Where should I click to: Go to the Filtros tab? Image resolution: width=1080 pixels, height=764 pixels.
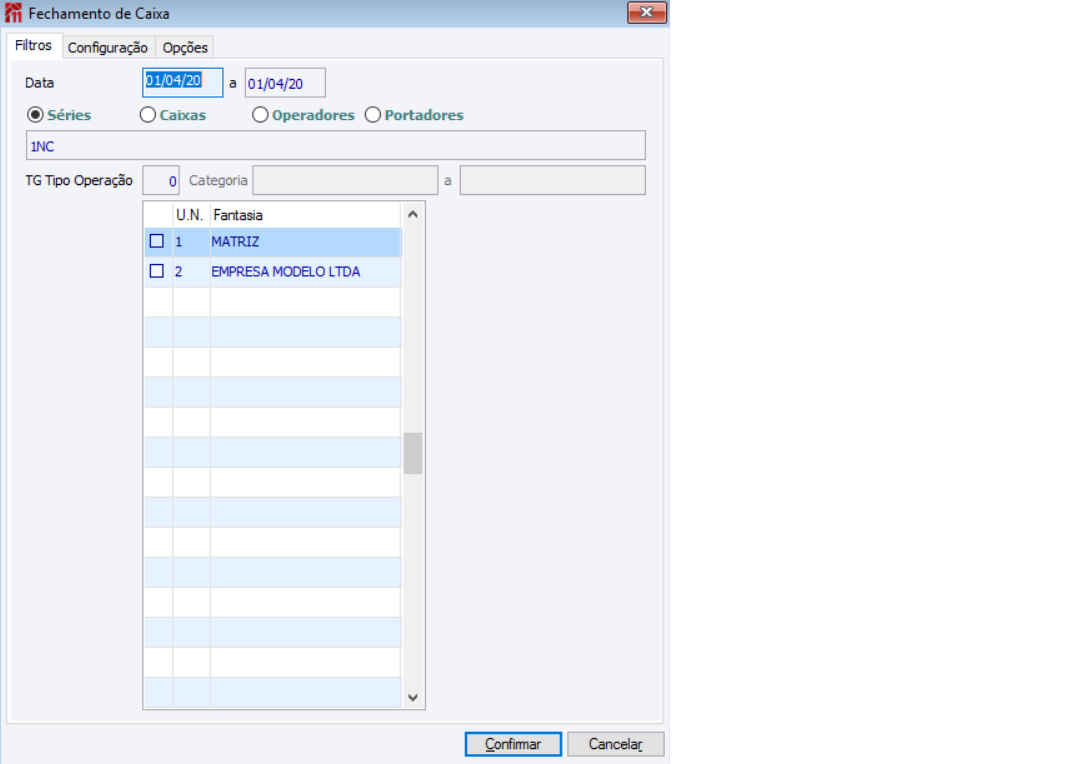point(34,45)
